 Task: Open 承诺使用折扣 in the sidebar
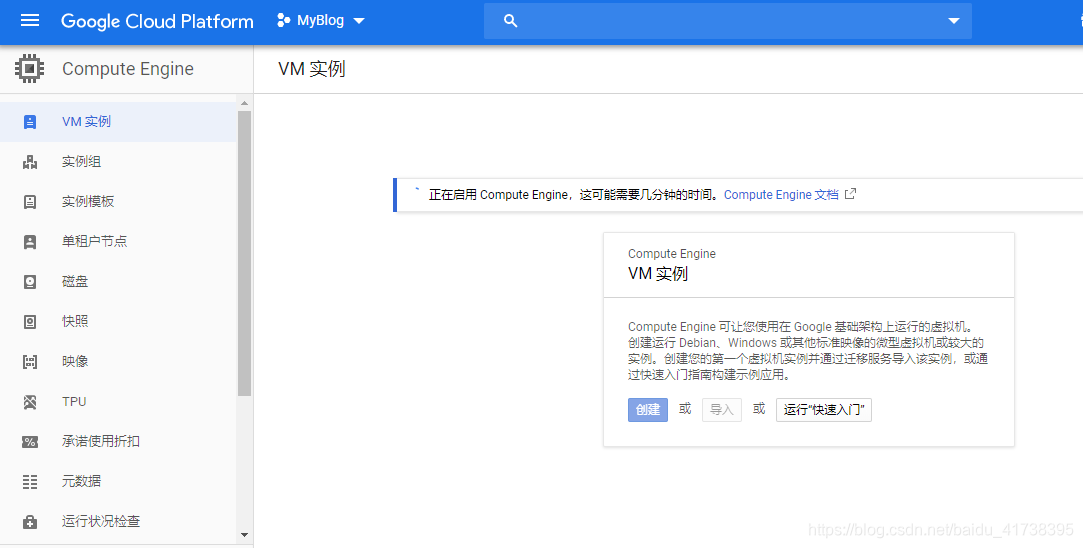(118, 442)
